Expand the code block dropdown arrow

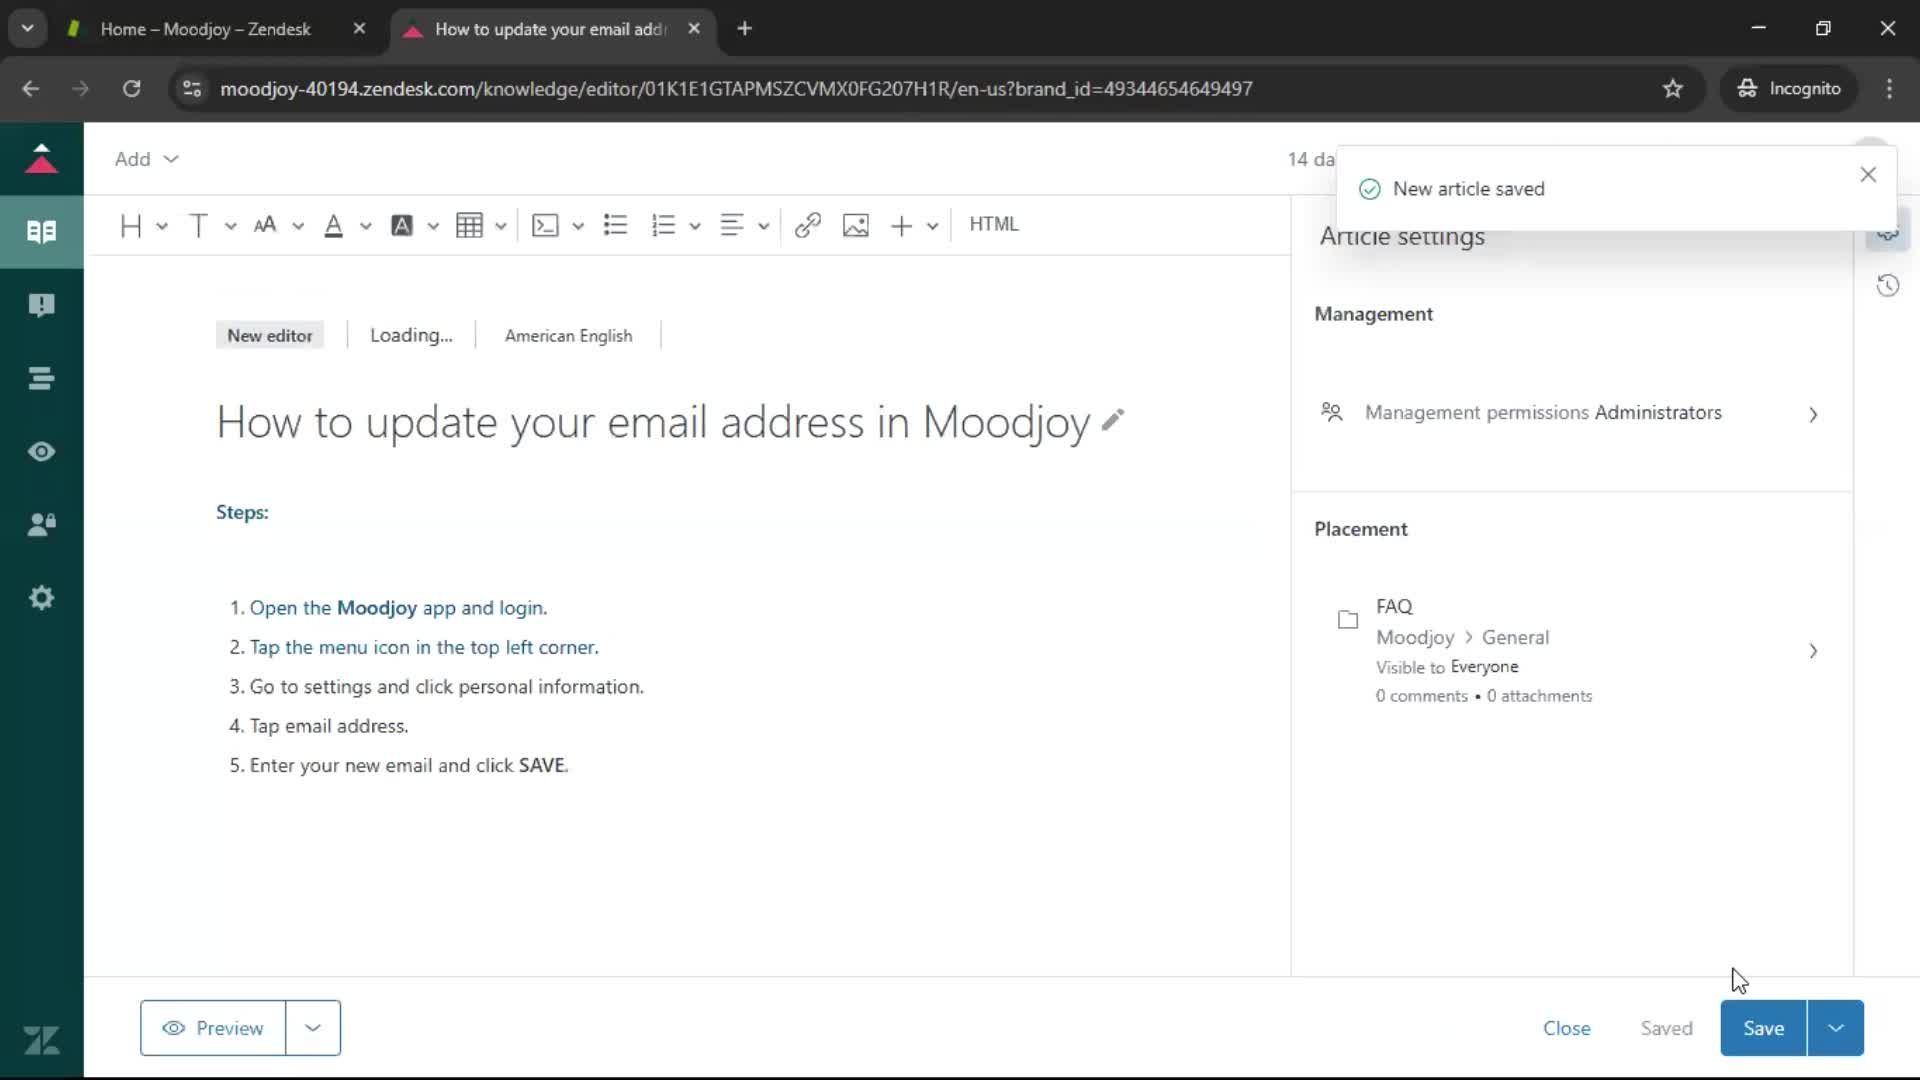[x=578, y=226]
